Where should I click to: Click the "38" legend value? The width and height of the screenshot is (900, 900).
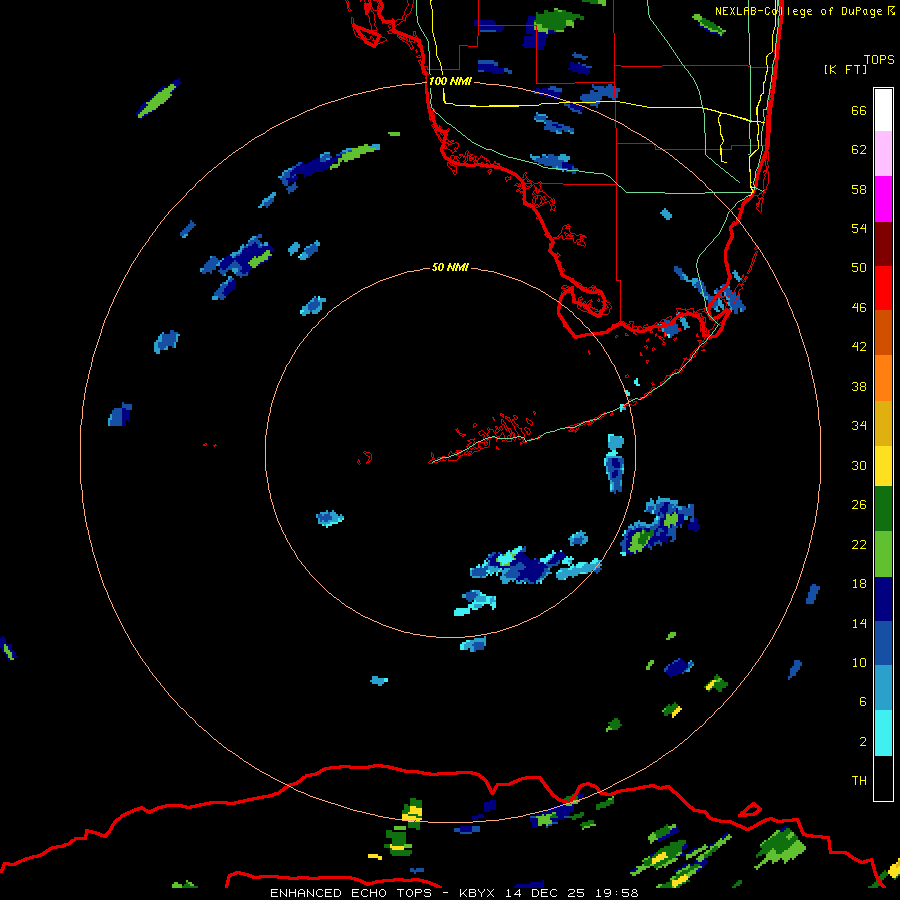[x=859, y=386]
